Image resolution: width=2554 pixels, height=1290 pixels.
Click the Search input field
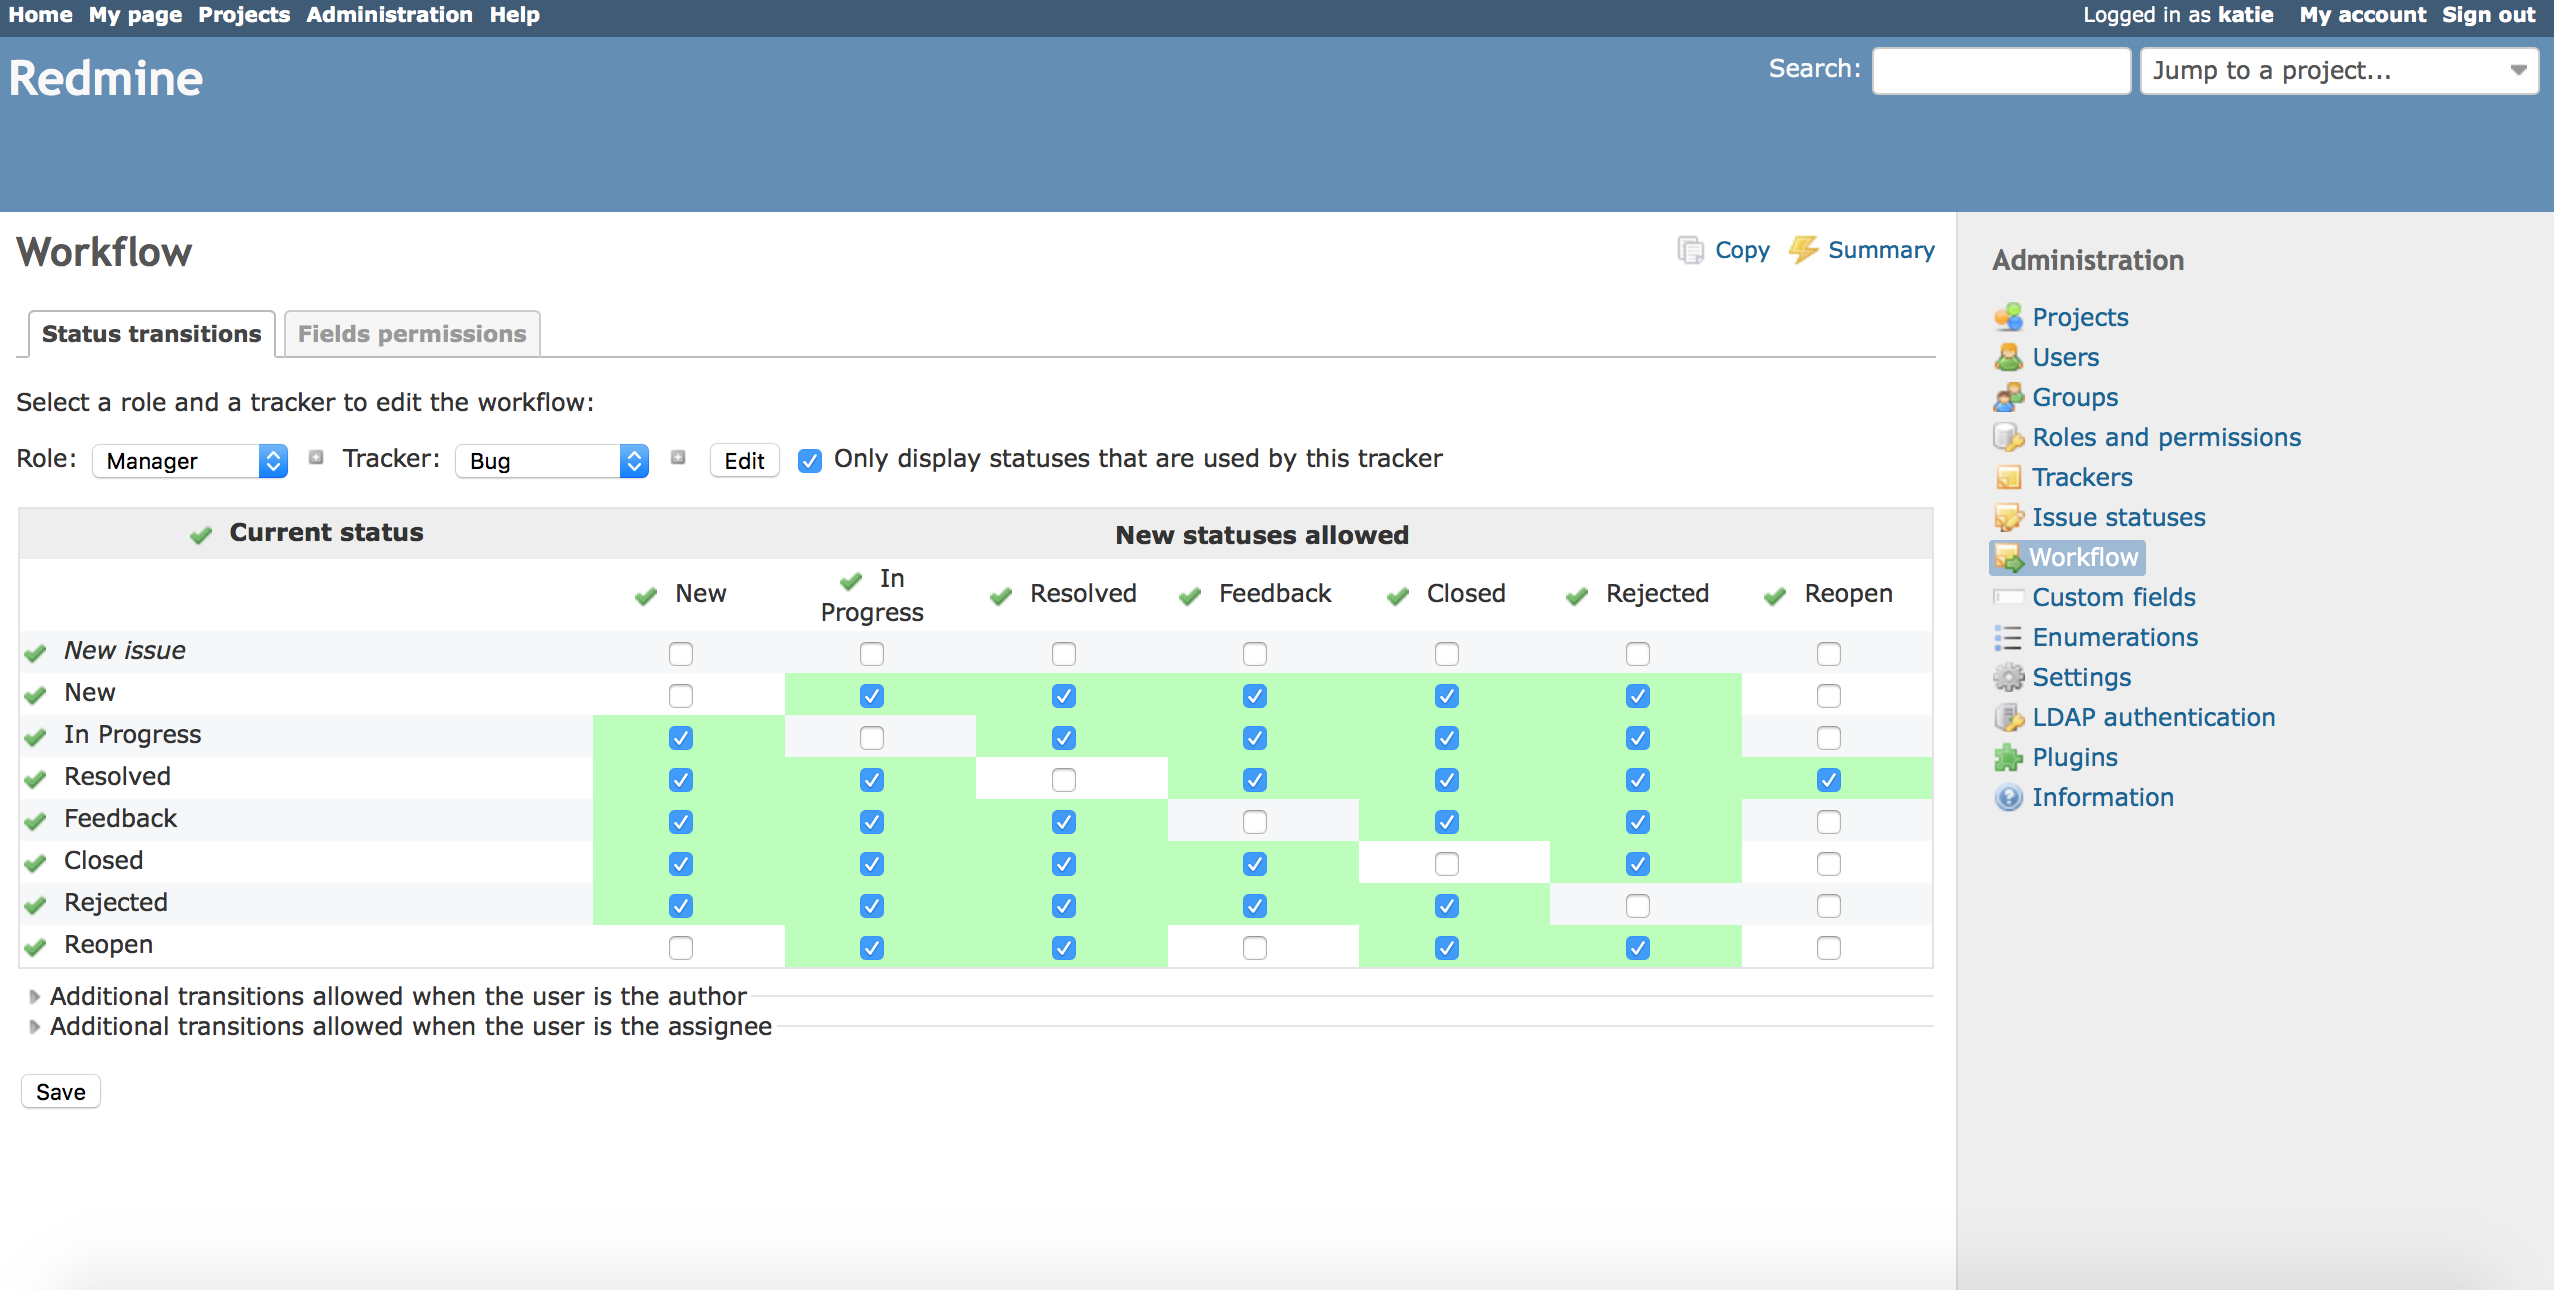click(x=2001, y=71)
